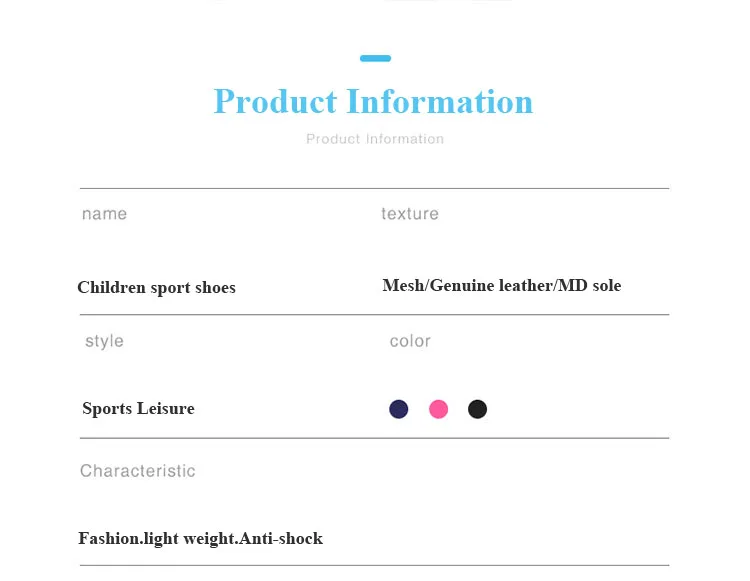Click the gray Product Information subtitle

tap(375, 139)
